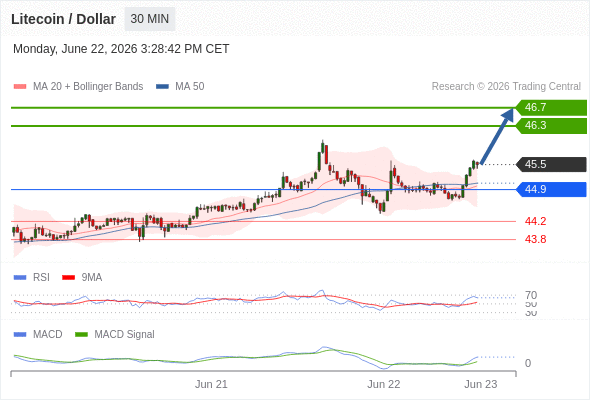The width and height of the screenshot is (590, 400).
Task: Click the green MACD Signal legend swatch
Action: point(81,335)
